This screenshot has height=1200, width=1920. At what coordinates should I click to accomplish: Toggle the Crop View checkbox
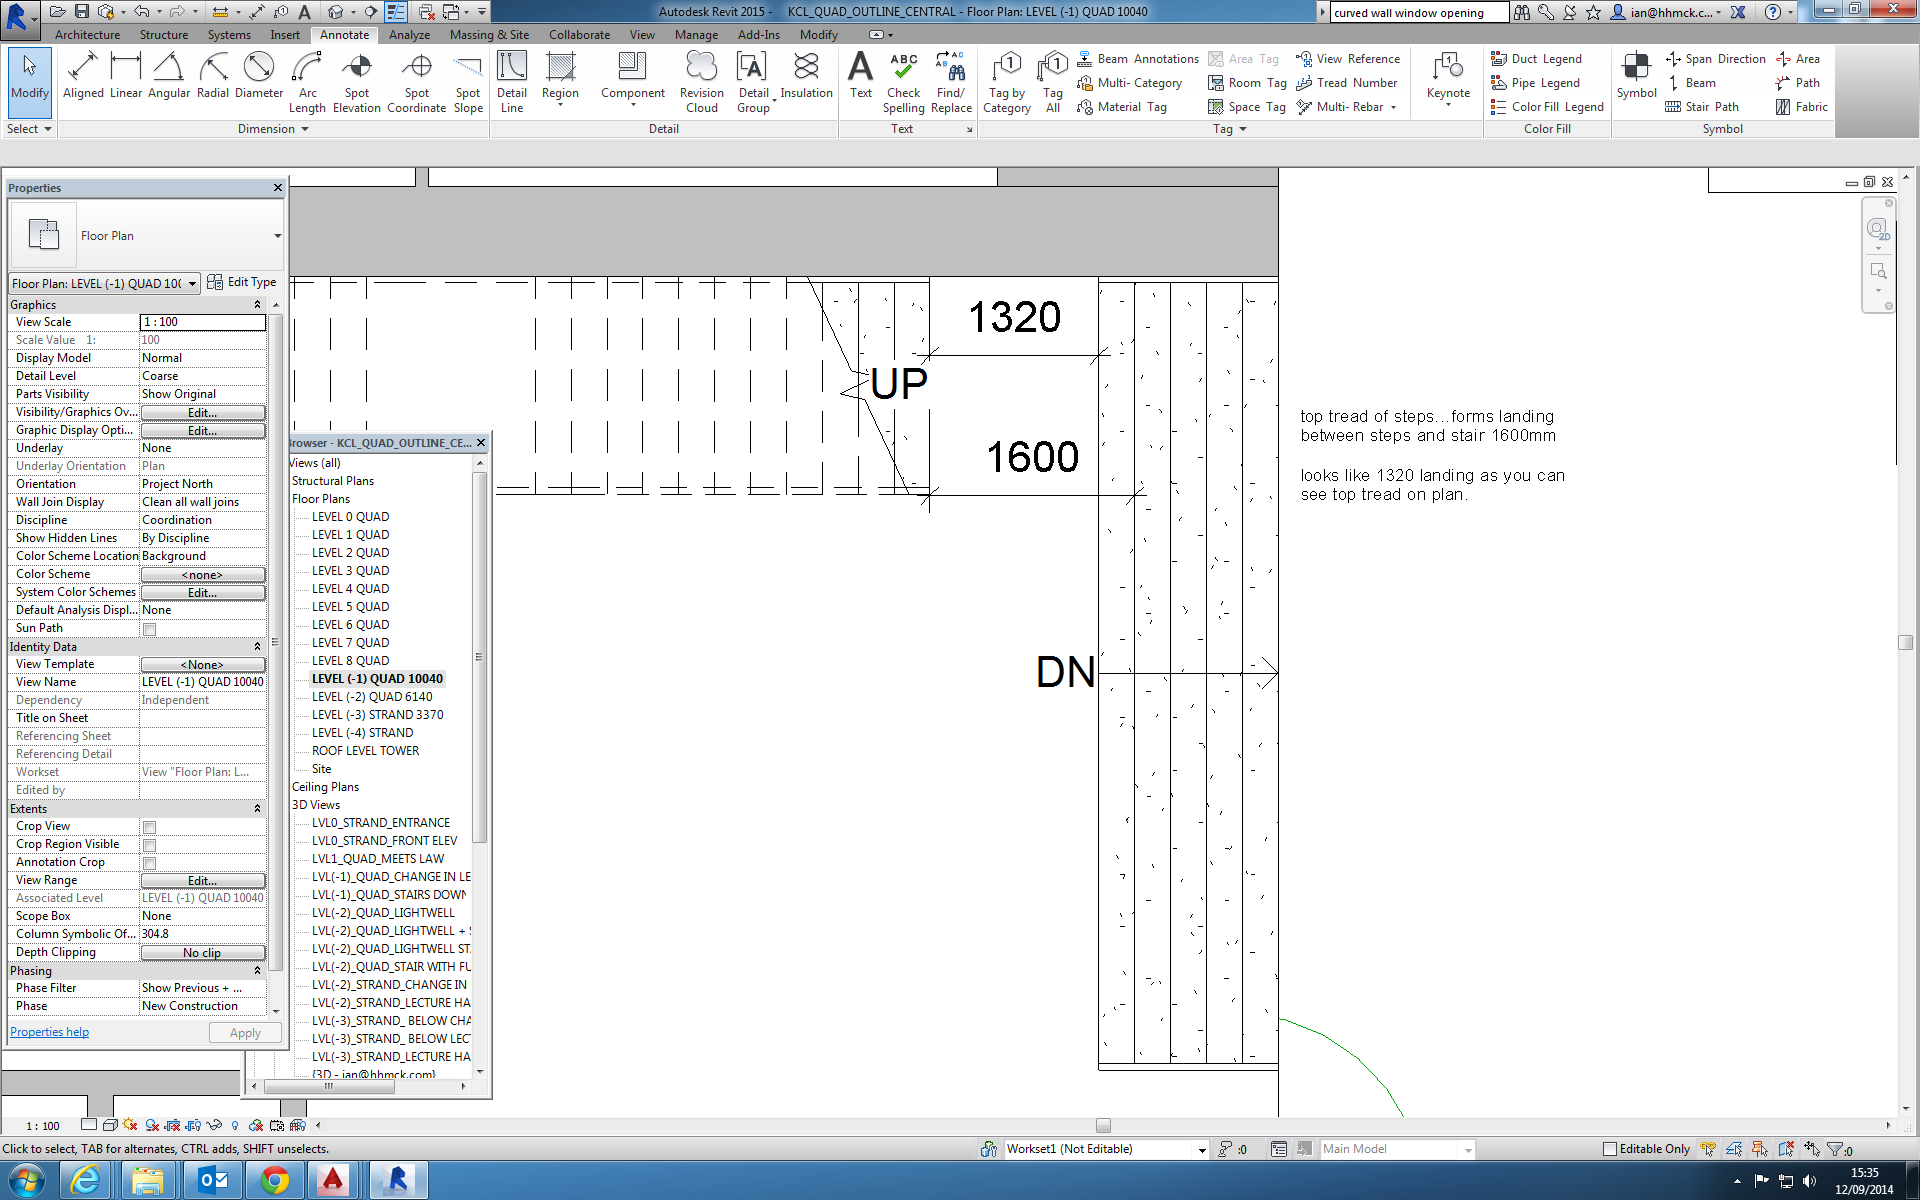pyautogui.click(x=149, y=827)
